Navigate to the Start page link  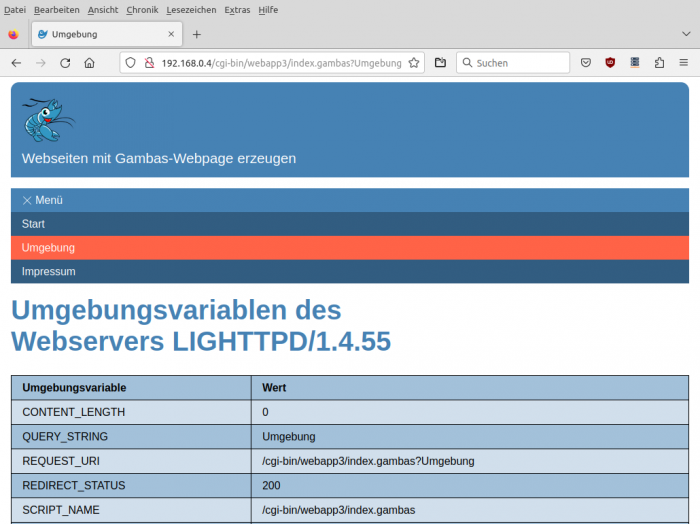[x=33, y=224]
